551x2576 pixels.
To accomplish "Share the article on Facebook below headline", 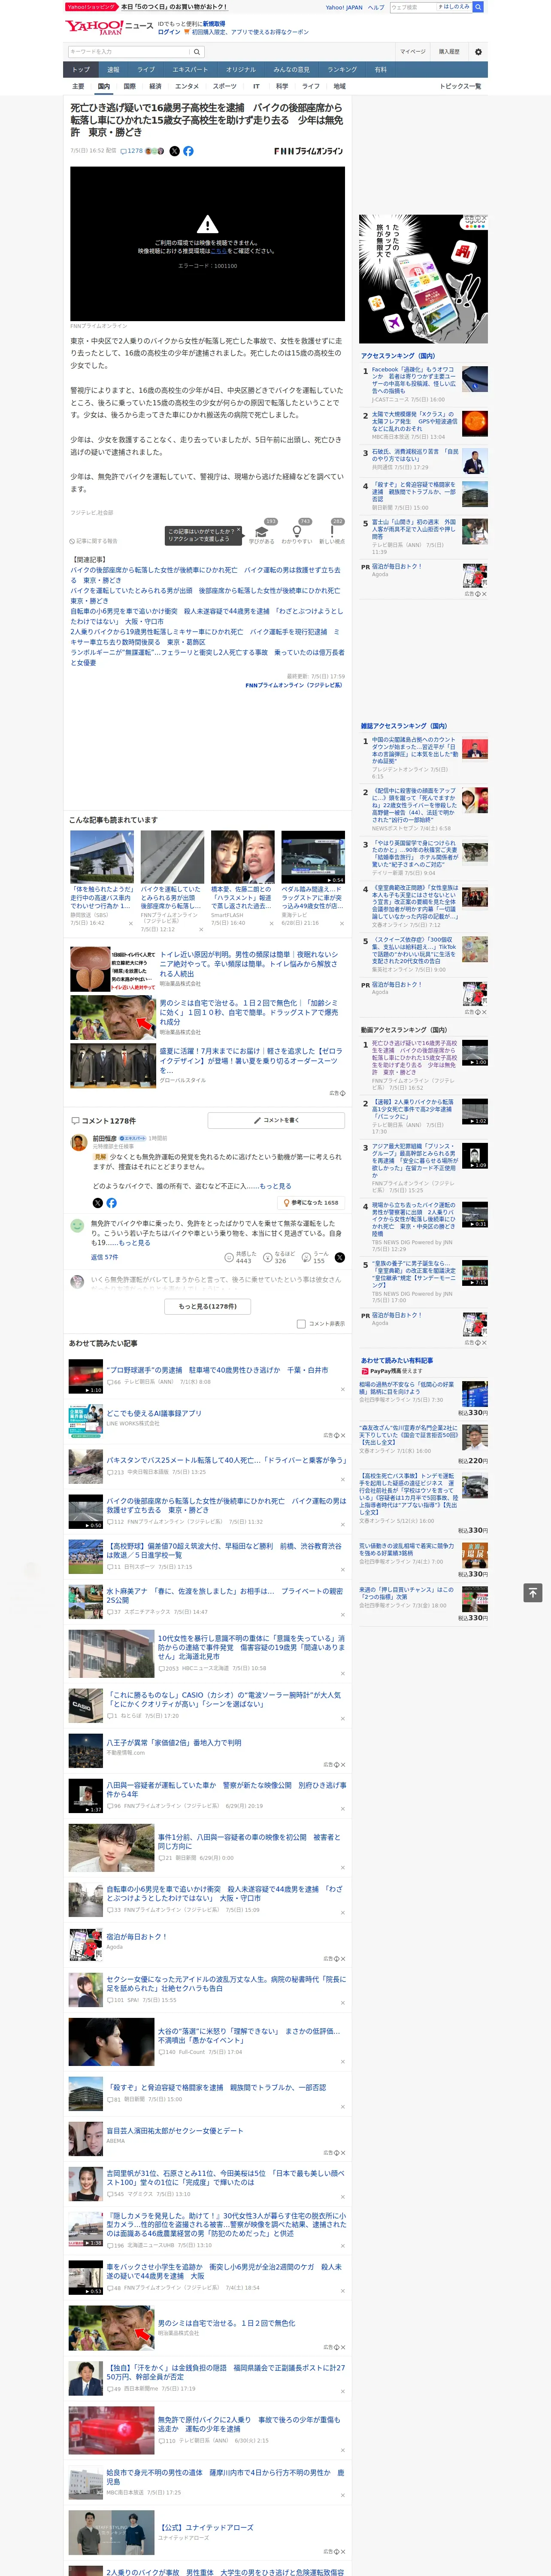I will pyautogui.click(x=188, y=151).
